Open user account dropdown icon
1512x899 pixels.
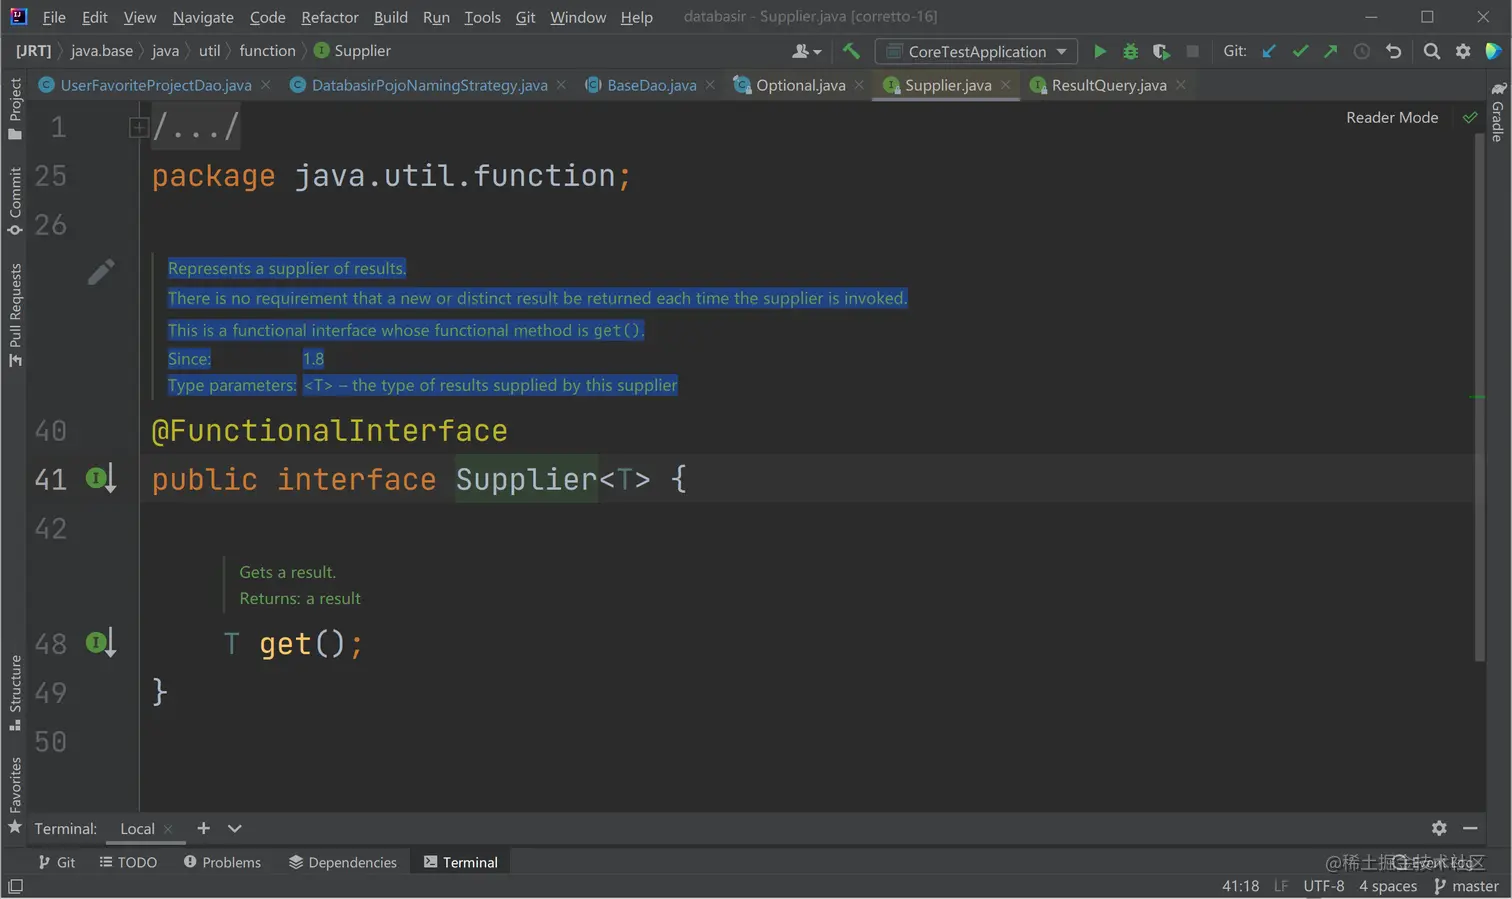pyautogui.click(x=806, y=51)
